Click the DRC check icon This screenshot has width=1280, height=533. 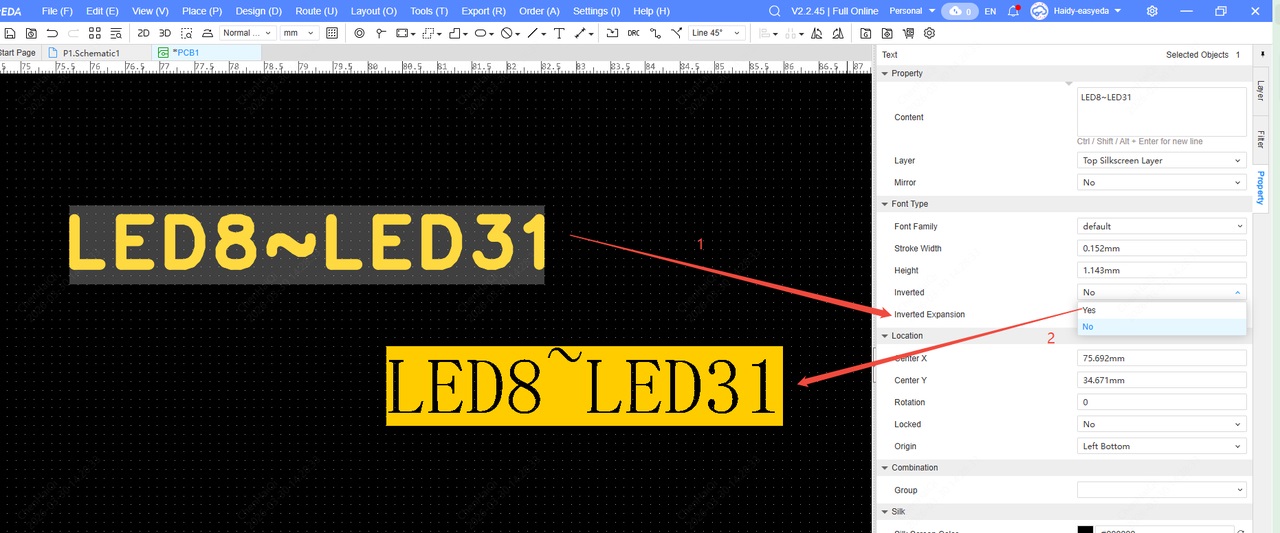point(633,33)
